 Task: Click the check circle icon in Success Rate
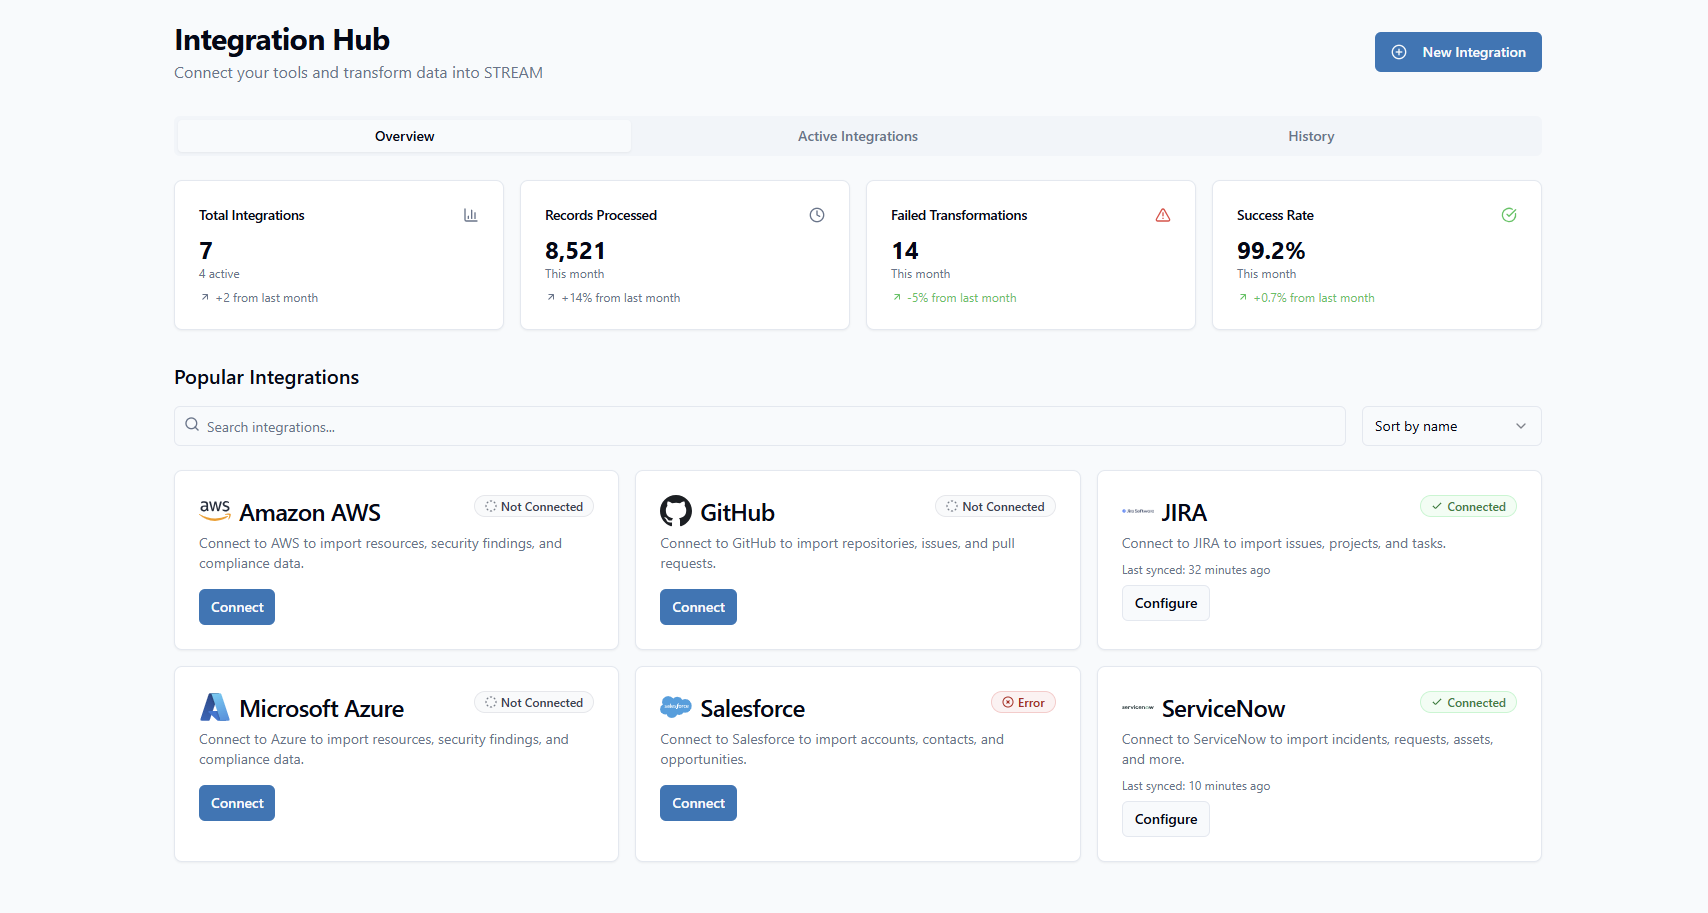point(1509,215)
